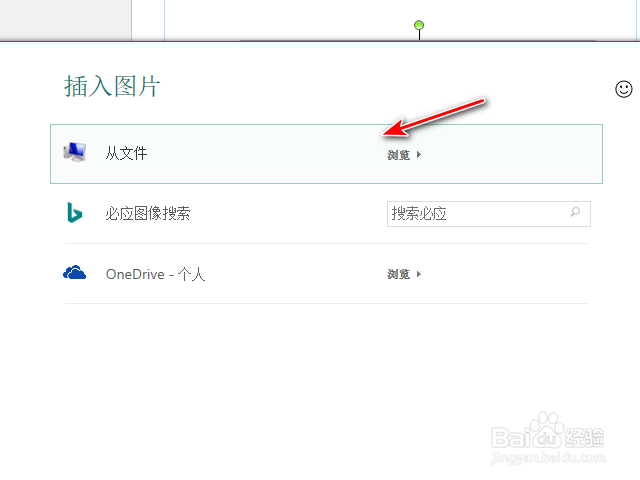Click 浏览 in the 从文件 row
The width and height of the screenshot is (640, 480).
[398, 155]
